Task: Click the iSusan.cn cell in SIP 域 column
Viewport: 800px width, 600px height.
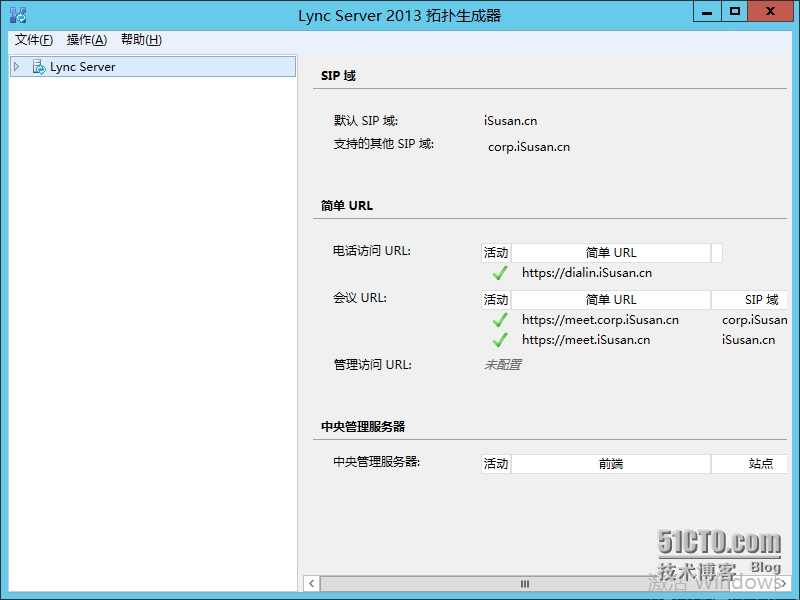Action: pos(748,340)
